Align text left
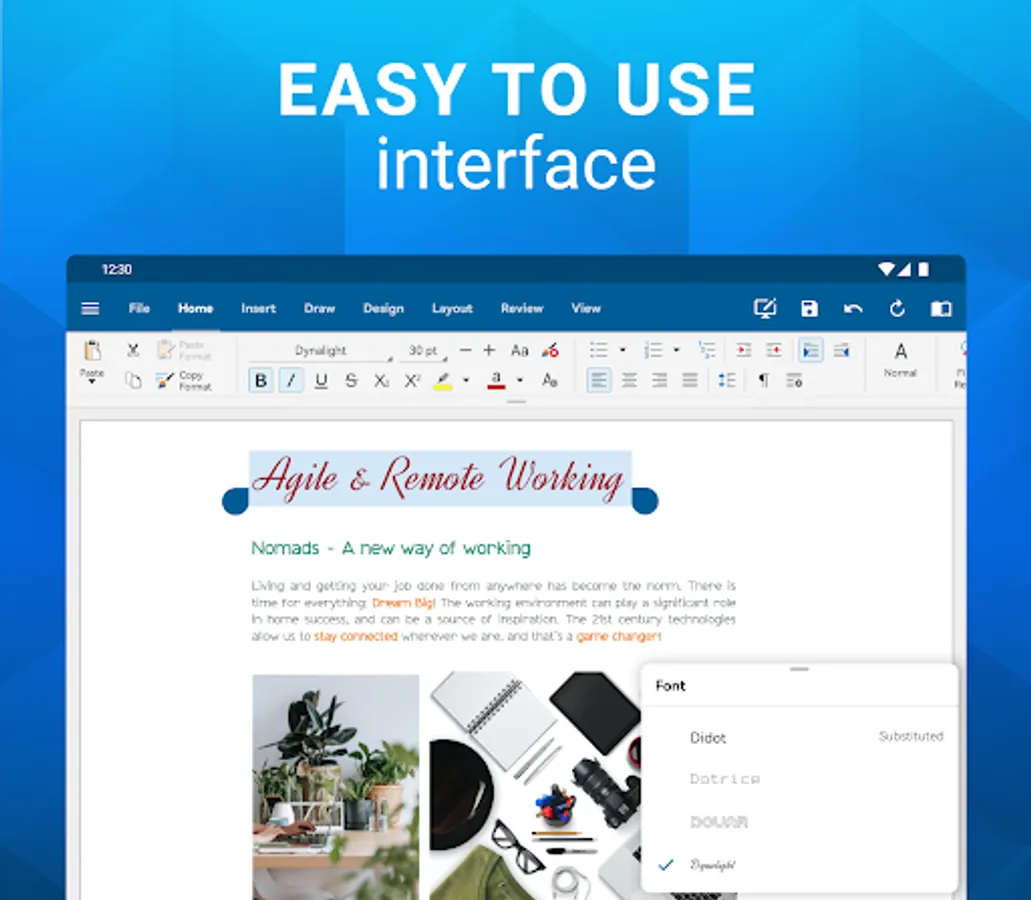The height and width of the screenshot is (900, 1031). point(599,381)
